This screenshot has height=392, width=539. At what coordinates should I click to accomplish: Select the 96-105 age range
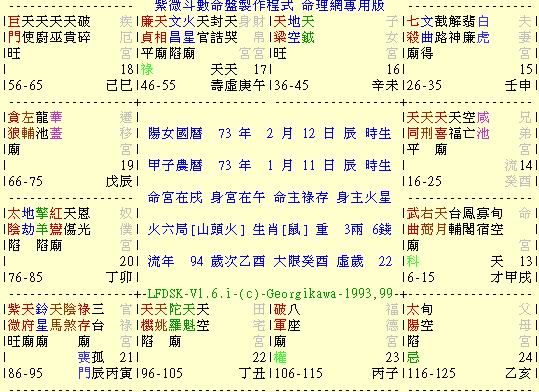[162, 373]
